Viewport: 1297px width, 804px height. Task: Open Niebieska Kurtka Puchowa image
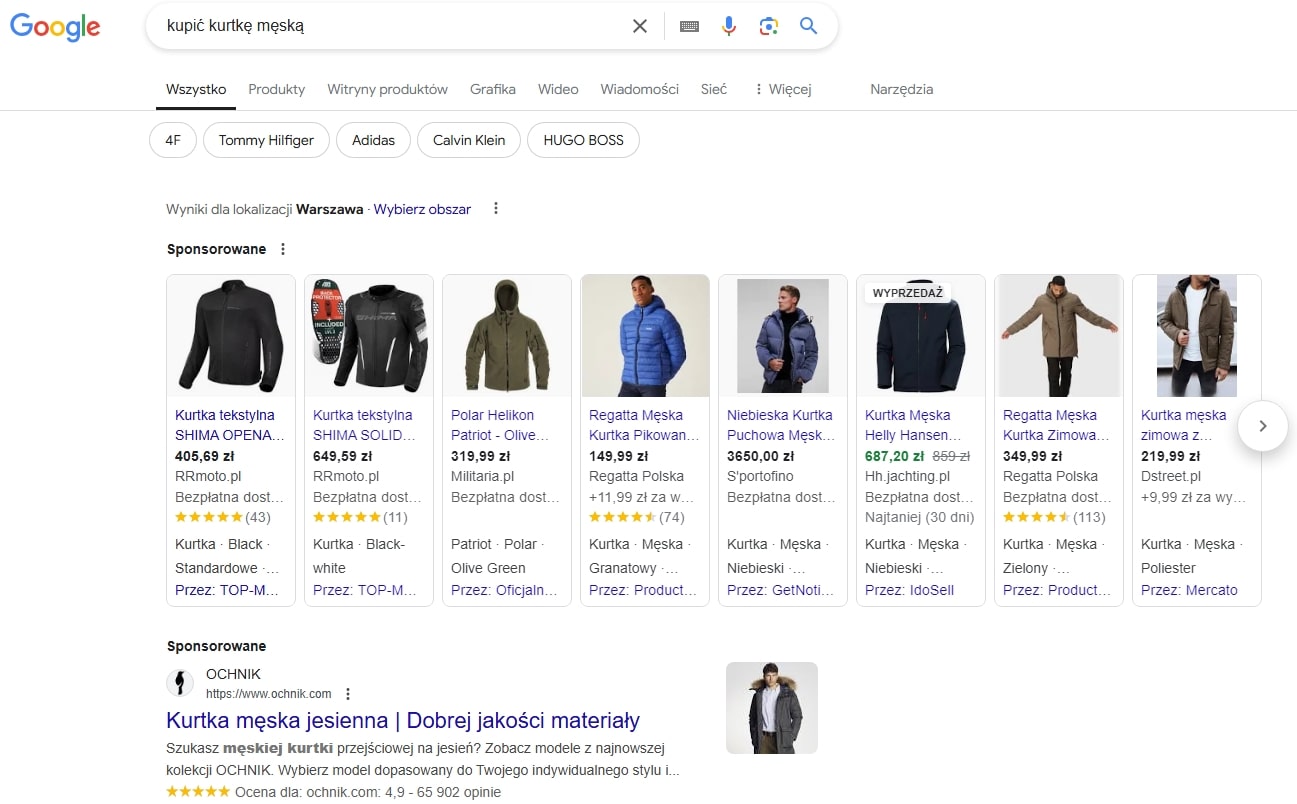783,336
